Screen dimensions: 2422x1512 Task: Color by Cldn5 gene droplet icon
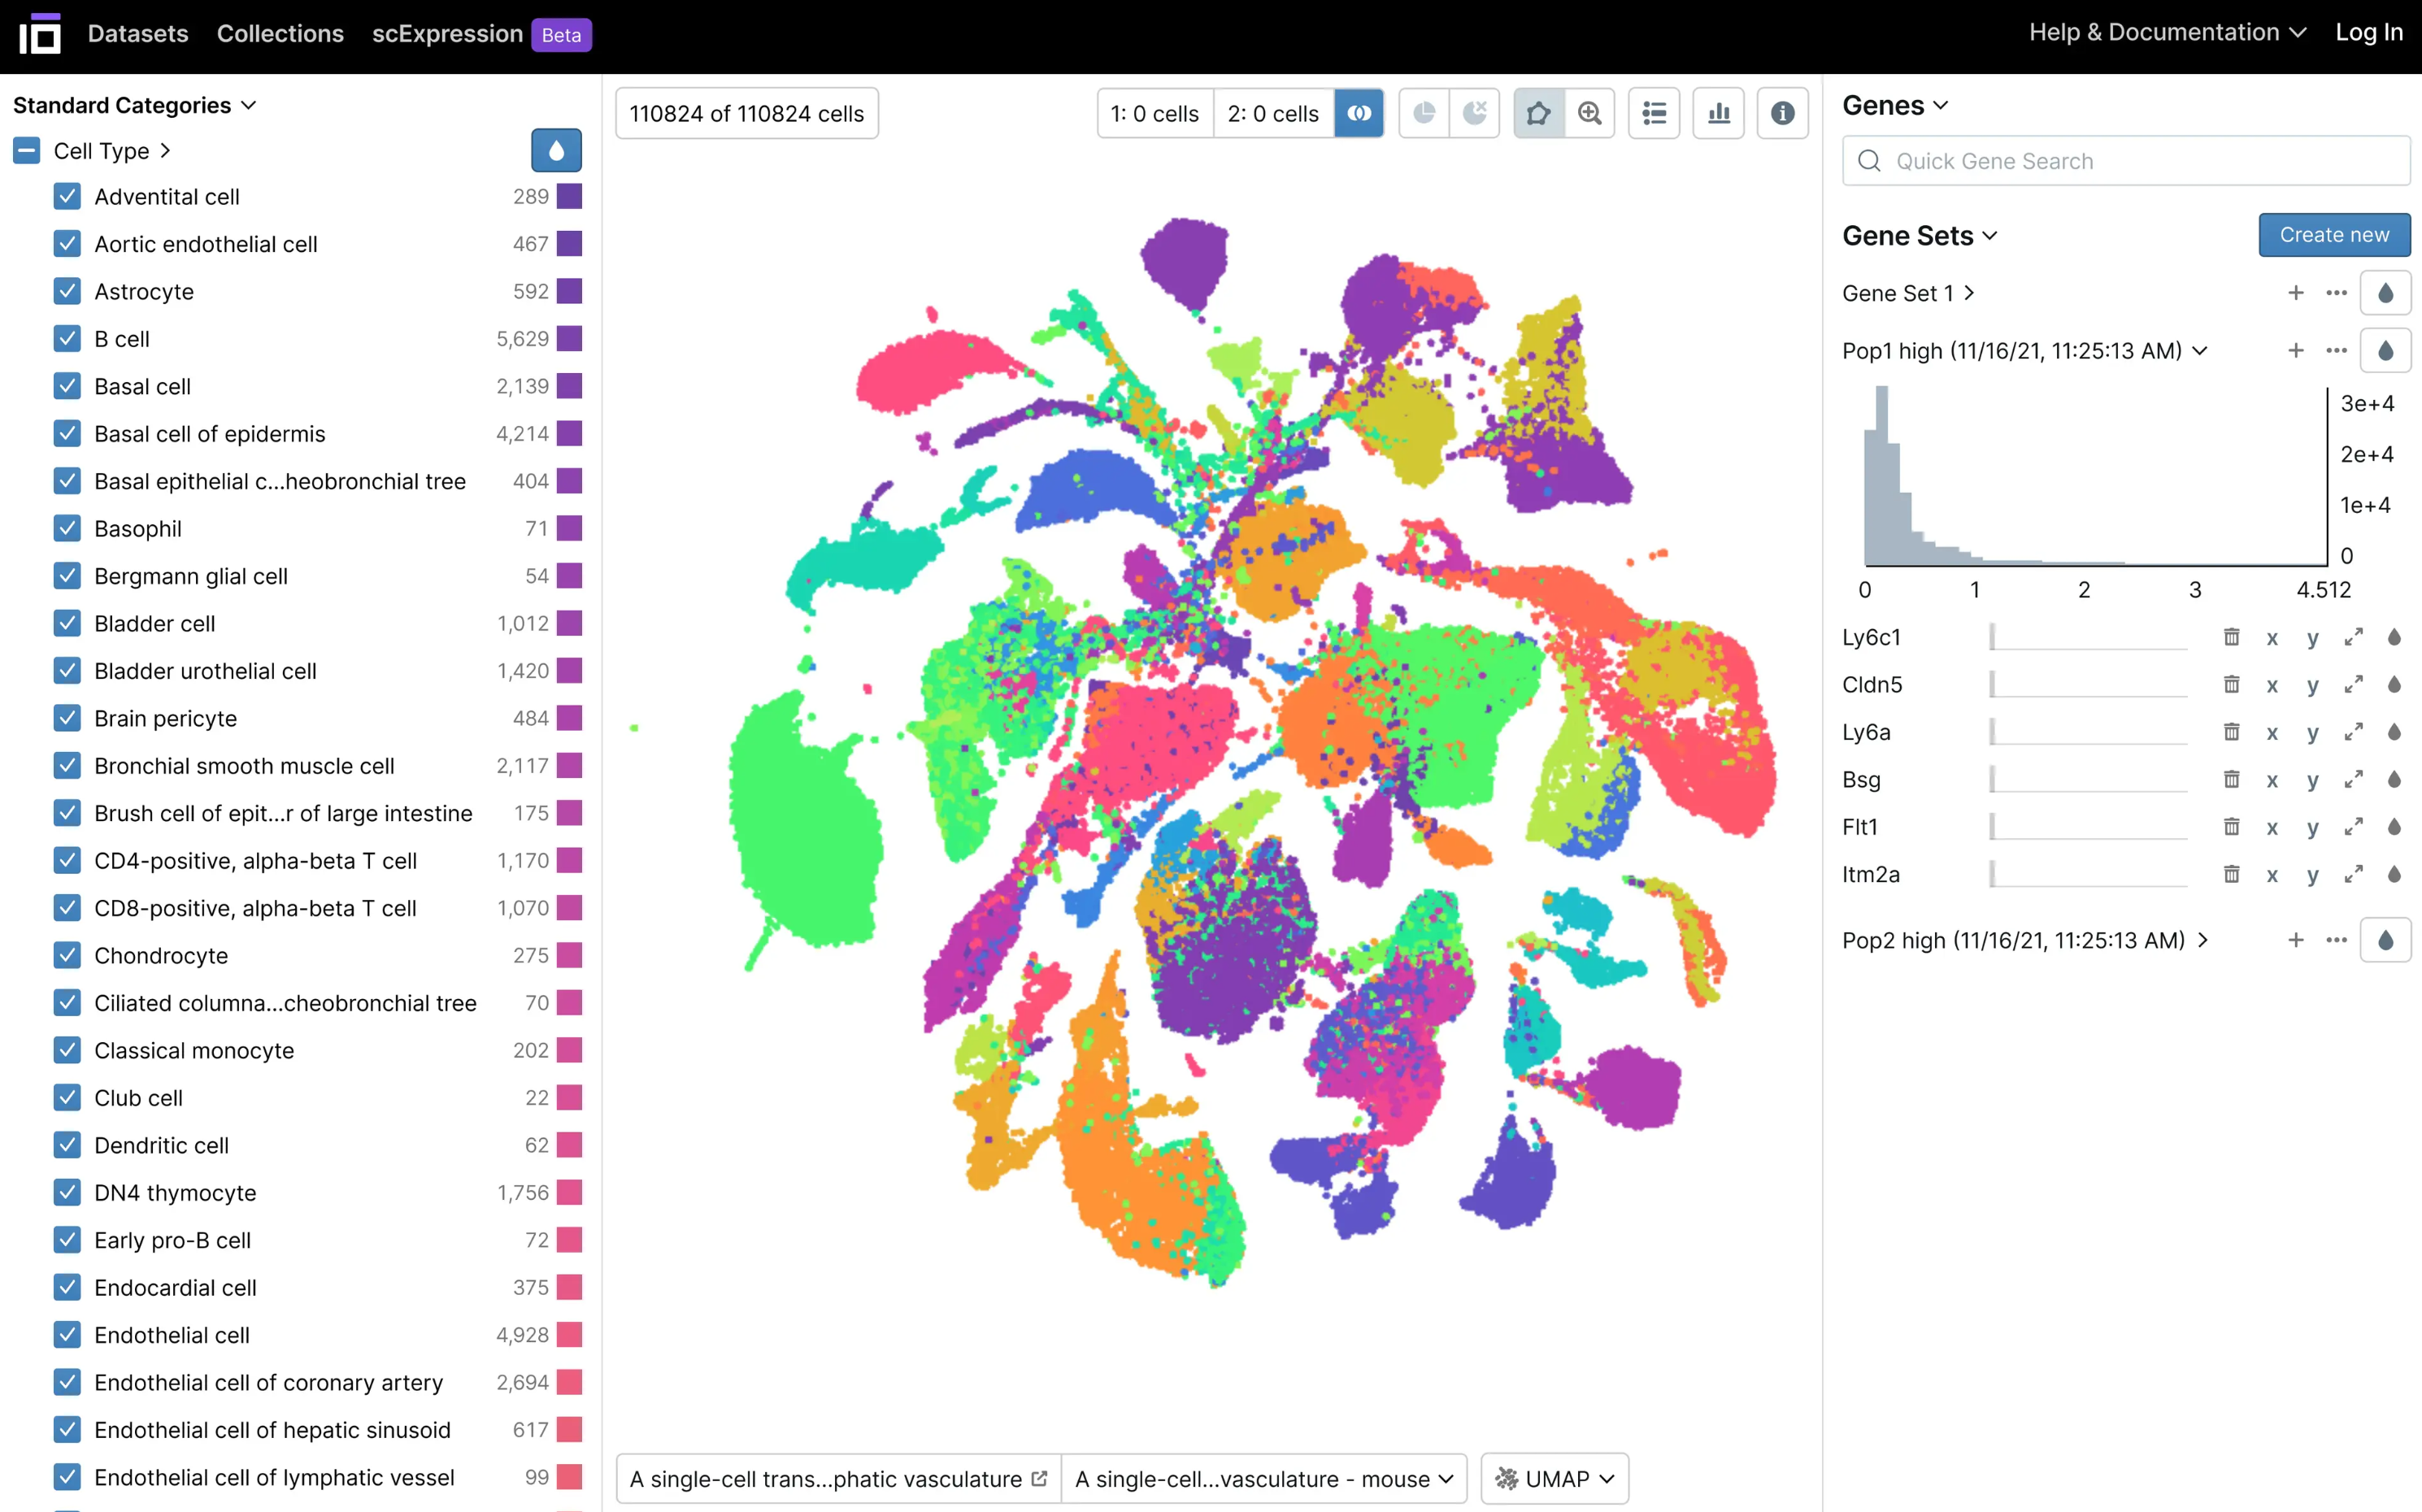(x=2394, y=685)
